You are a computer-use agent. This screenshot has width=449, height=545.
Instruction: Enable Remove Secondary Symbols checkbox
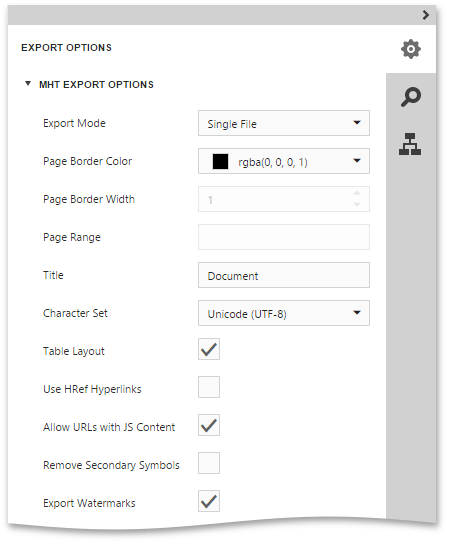pyautogui.click(x=209, y=463)
